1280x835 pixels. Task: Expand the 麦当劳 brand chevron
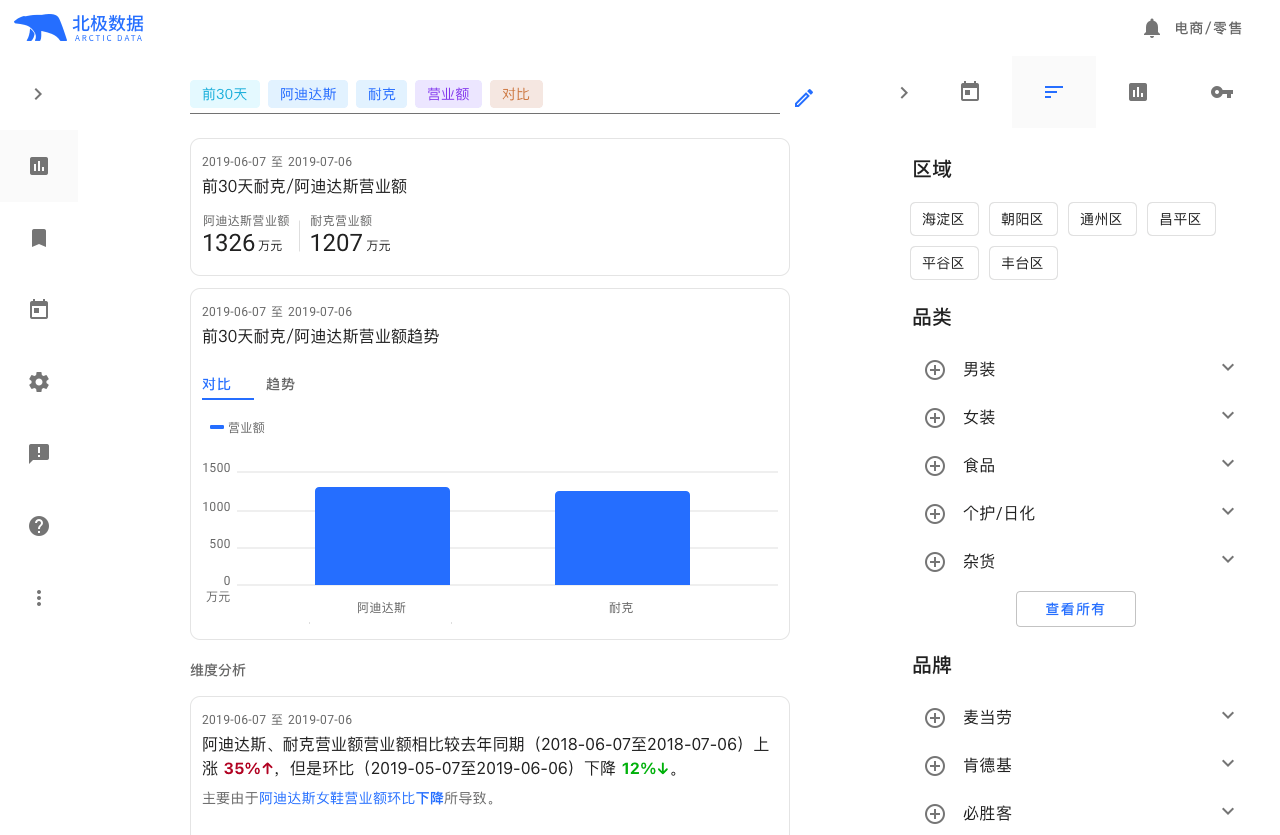[1228, 716]
